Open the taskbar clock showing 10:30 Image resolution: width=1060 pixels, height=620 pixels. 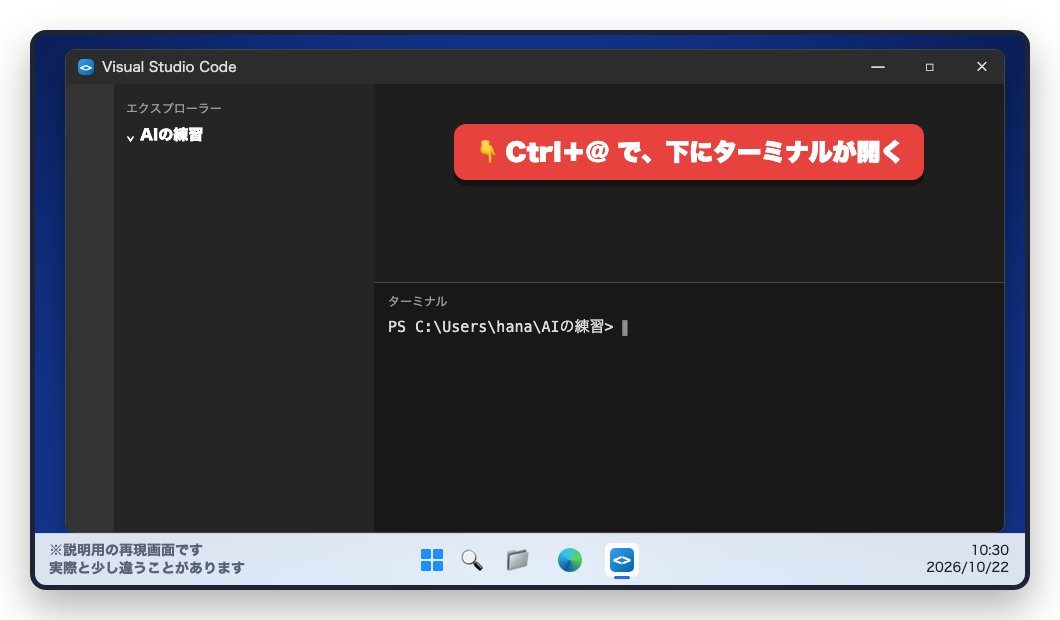pos(990,550)
